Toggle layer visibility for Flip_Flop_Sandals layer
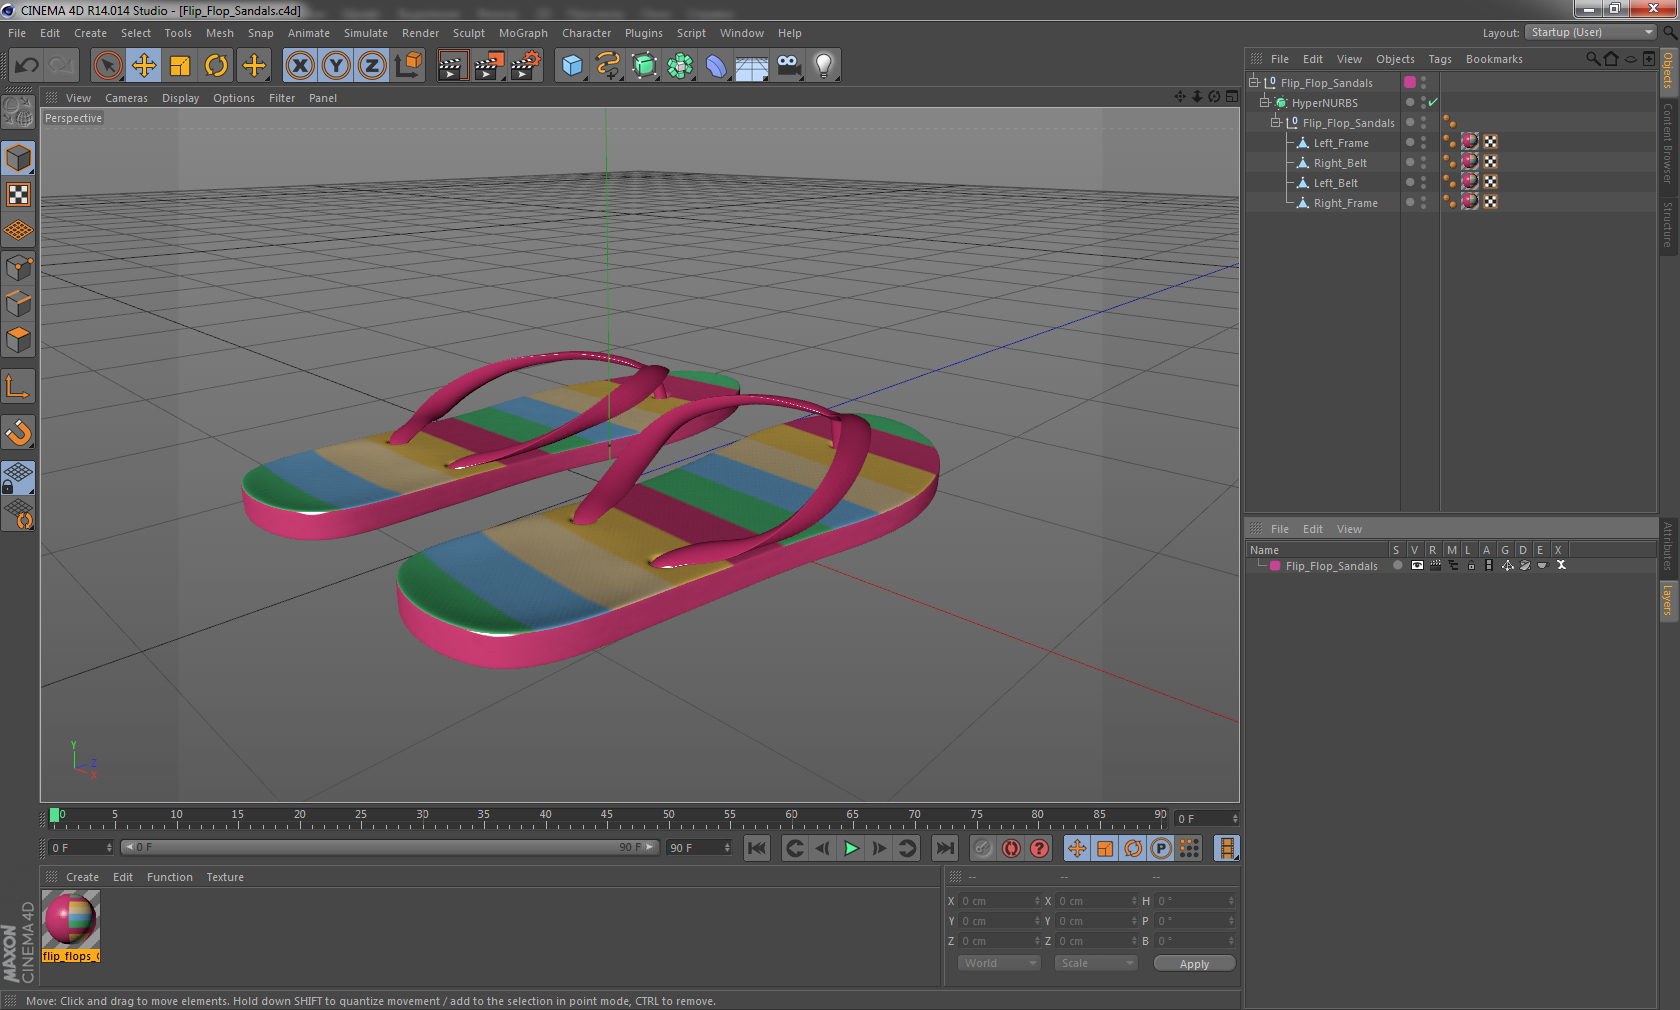 coord(1417,566)
